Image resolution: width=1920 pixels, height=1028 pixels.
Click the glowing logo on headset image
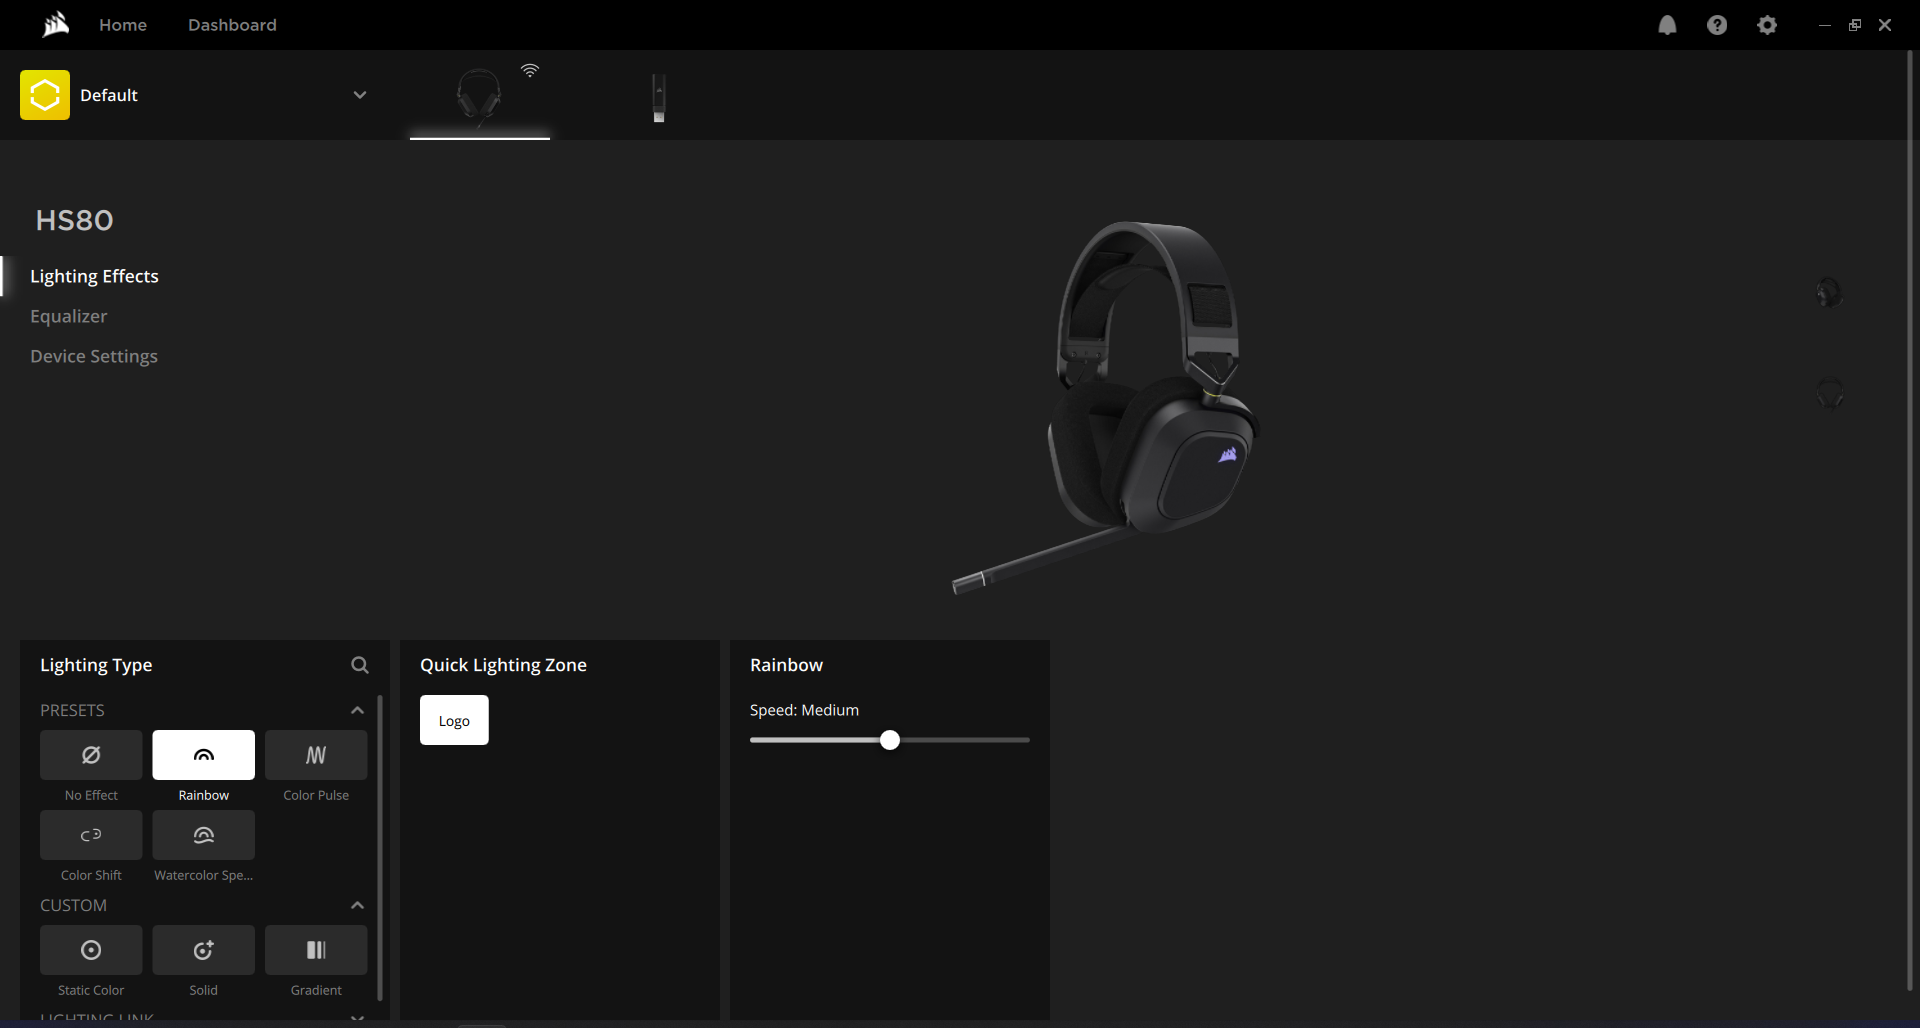click(x=1228, y=455)
